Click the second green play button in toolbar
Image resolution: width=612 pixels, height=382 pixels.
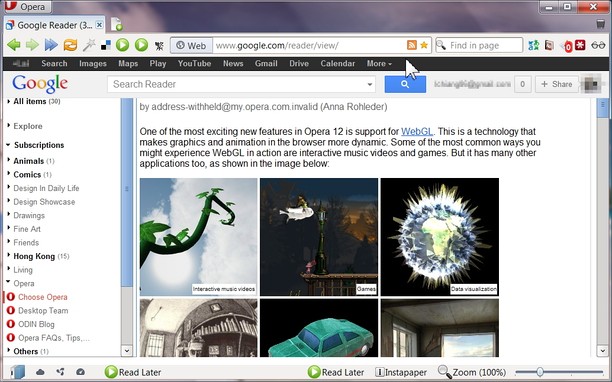141,45
